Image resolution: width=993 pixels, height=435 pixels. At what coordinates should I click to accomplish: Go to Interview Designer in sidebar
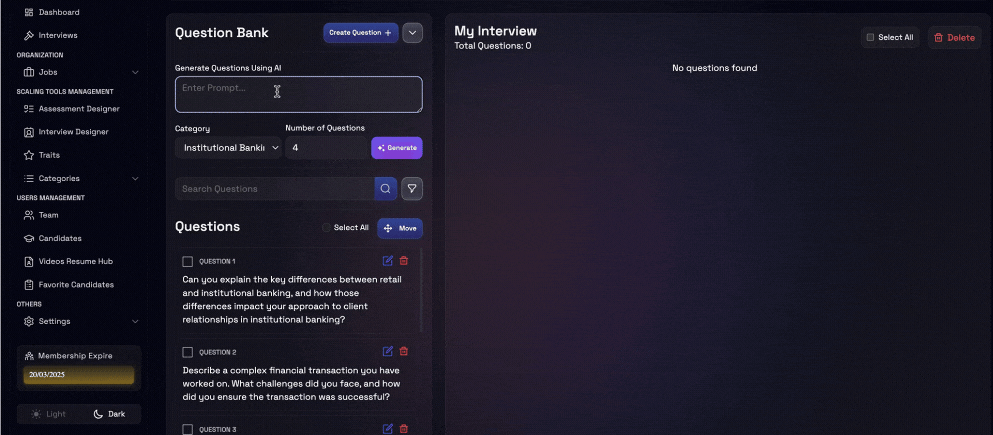73,132
